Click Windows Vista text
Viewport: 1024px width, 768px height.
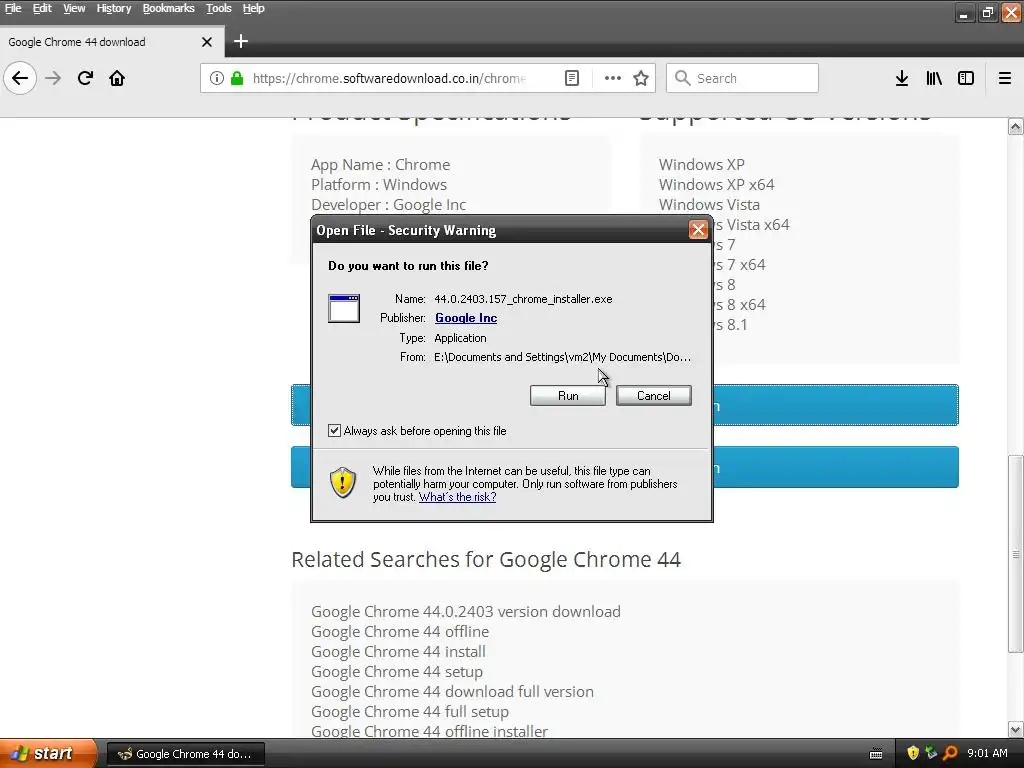(x=709, y=205)
